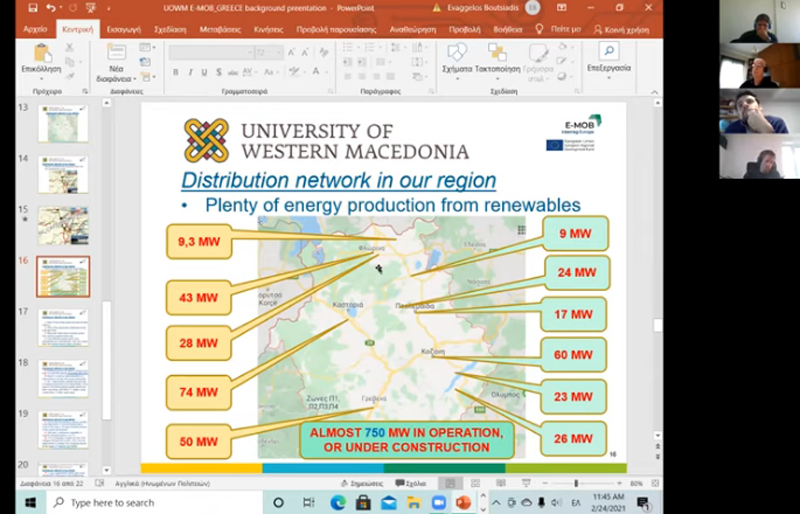Viewport: 800px width, 514px height.
Task: Click the 9,3 MW callout box
Action: (199, 241)
